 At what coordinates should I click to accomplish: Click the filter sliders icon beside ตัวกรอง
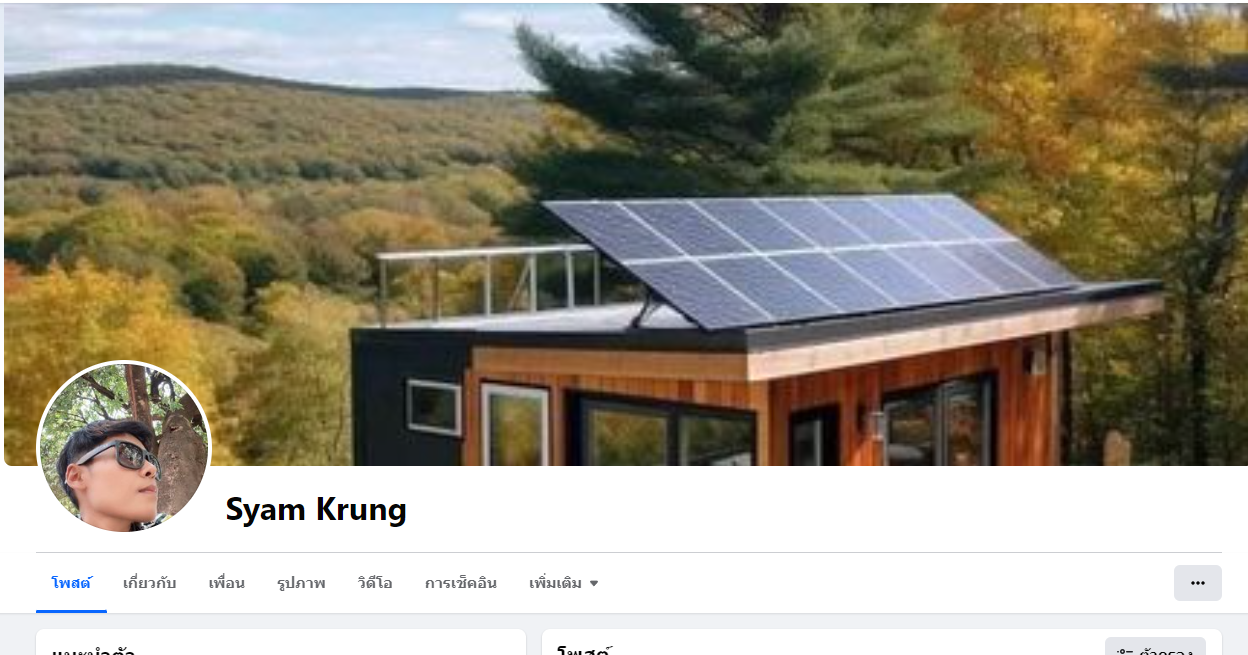pyautogui.click(x=1125, y=652)
